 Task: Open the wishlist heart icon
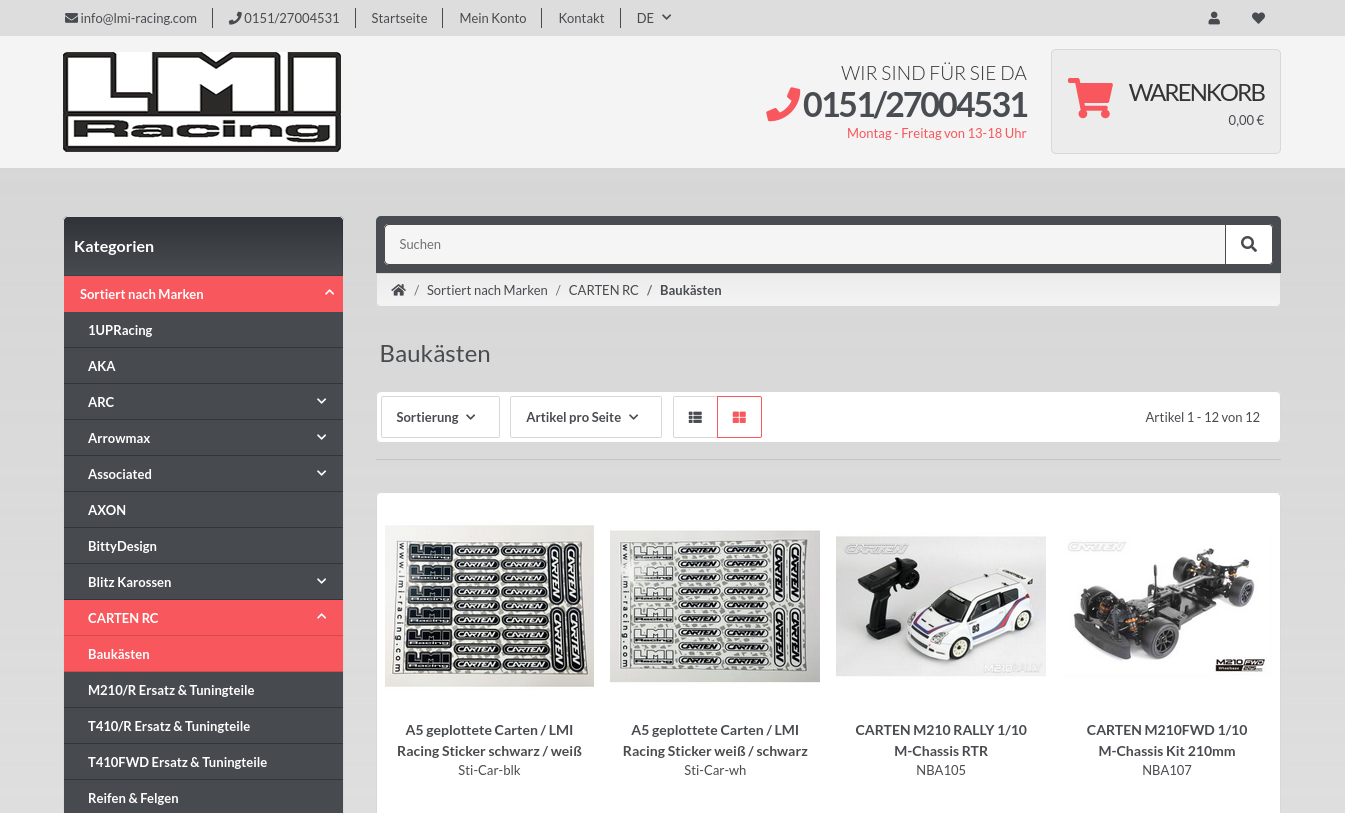coord(1258,18)
